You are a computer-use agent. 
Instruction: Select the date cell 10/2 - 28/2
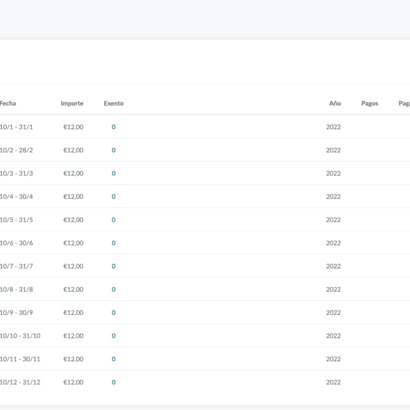[17, 150]
